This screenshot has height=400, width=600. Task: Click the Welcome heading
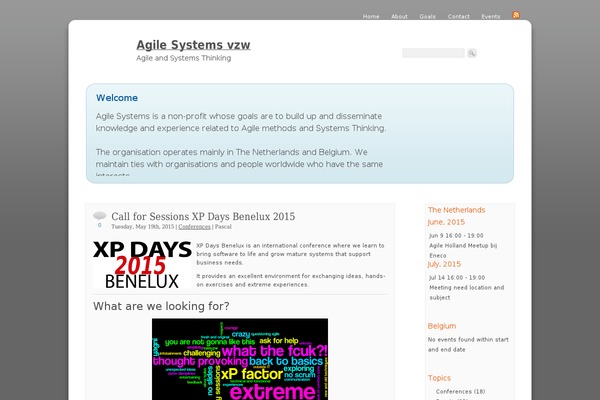click(117, 98)
